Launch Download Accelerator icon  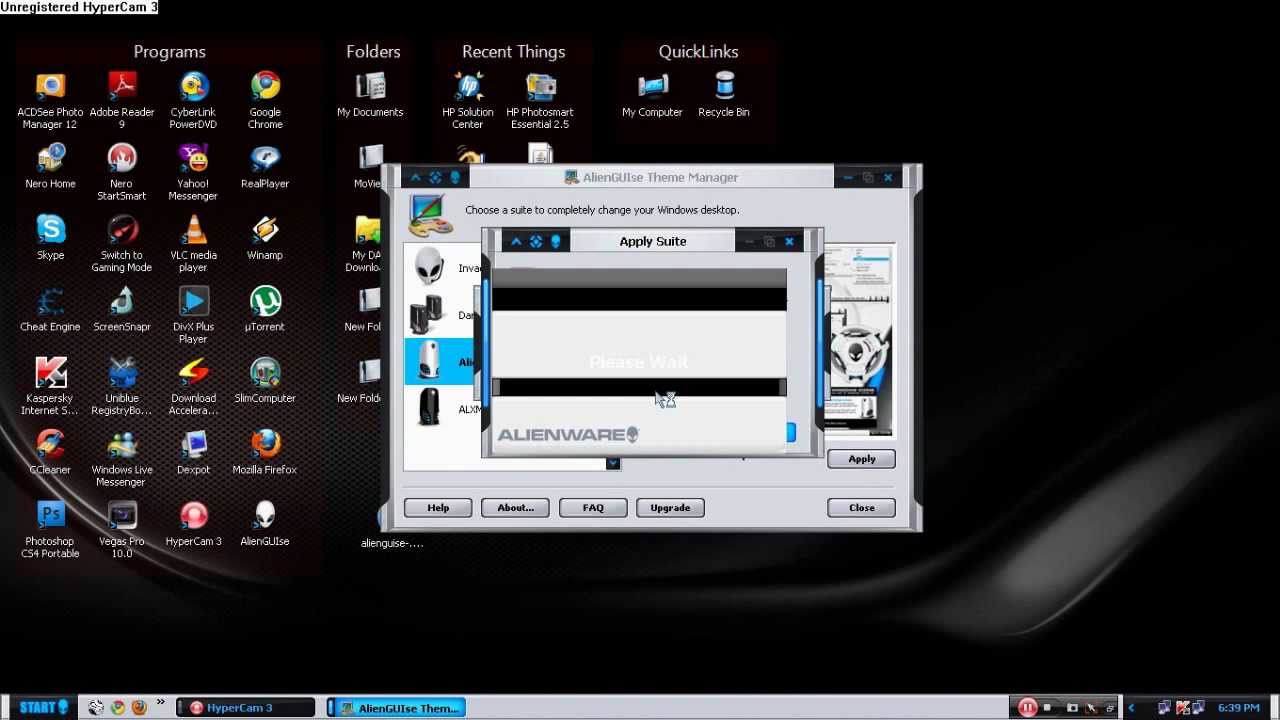[x=193, y=387]
